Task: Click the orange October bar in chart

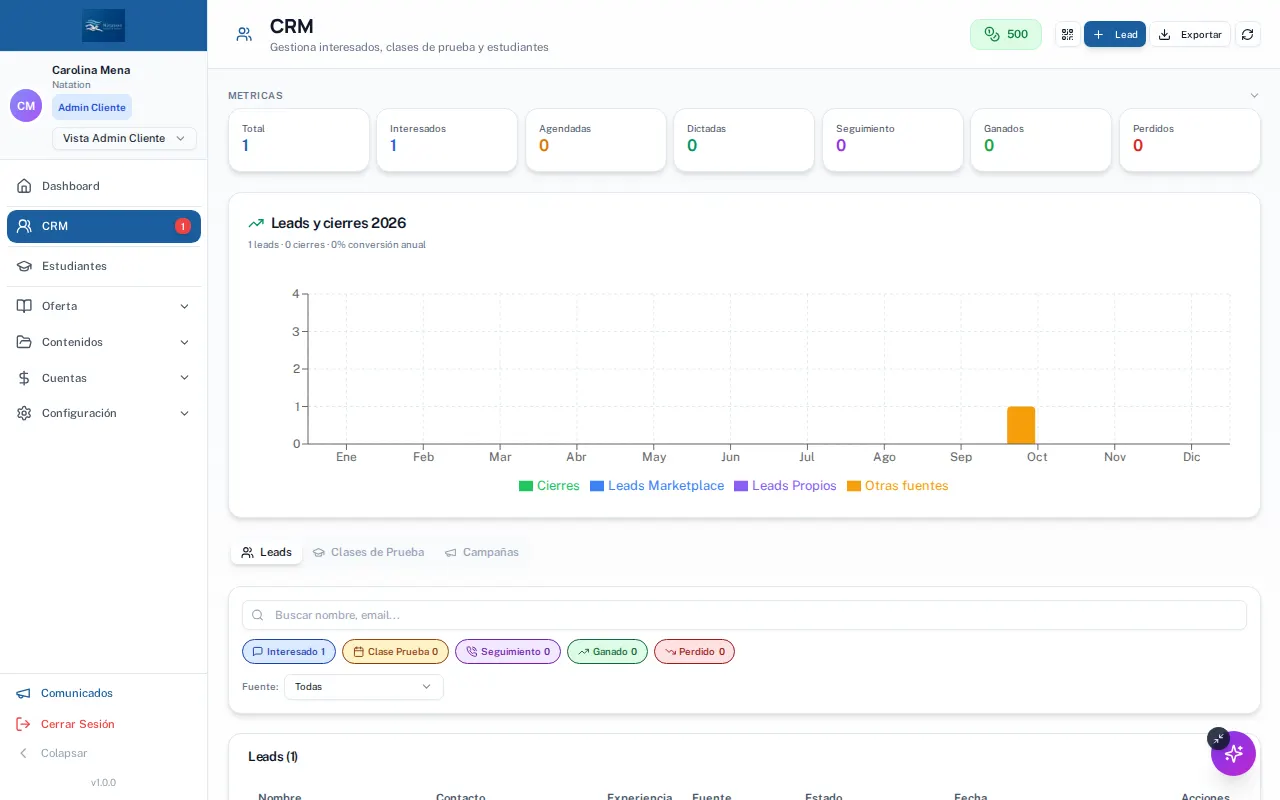Action: [x=1021, y=425]
